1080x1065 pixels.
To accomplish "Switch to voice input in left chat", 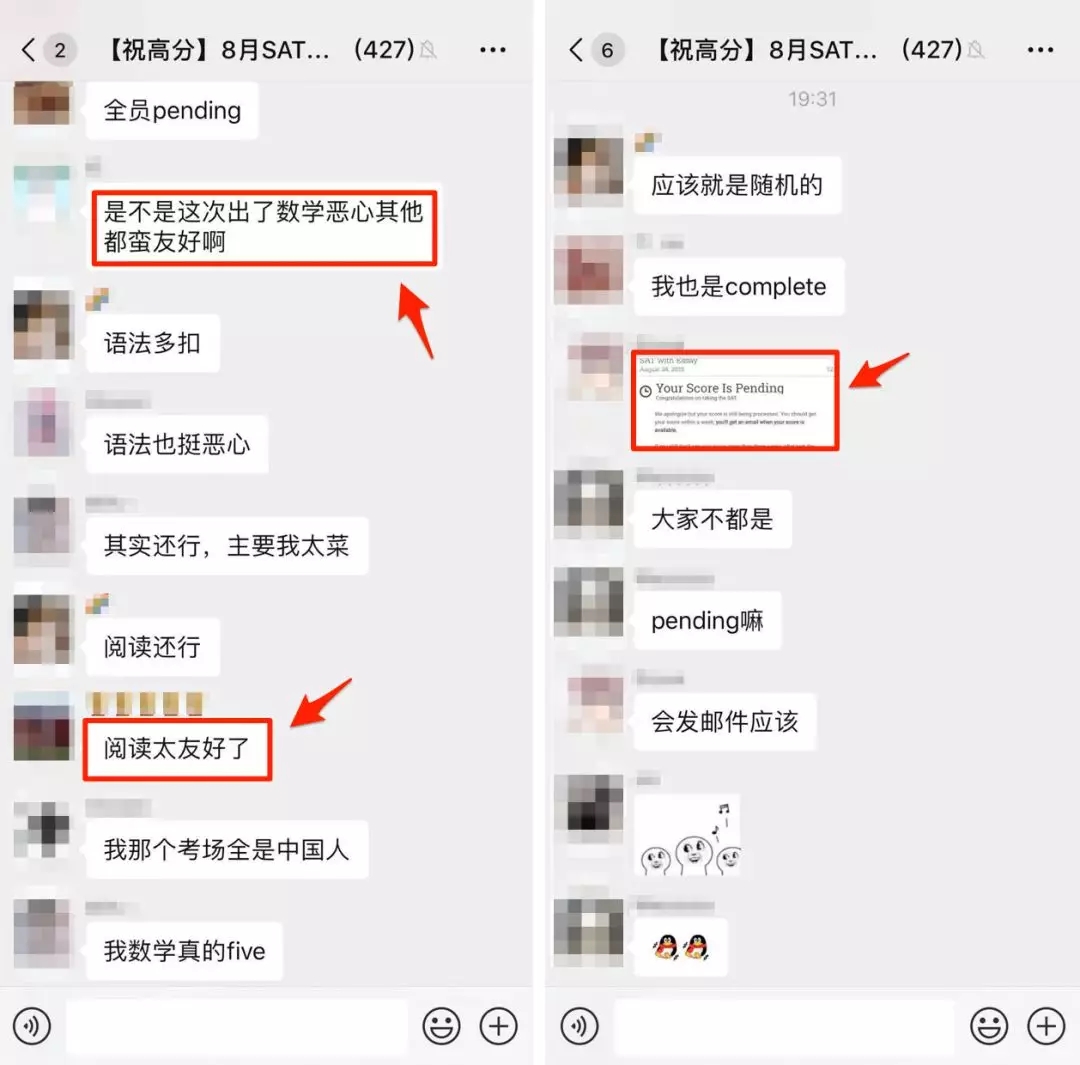I will 32,1026.
